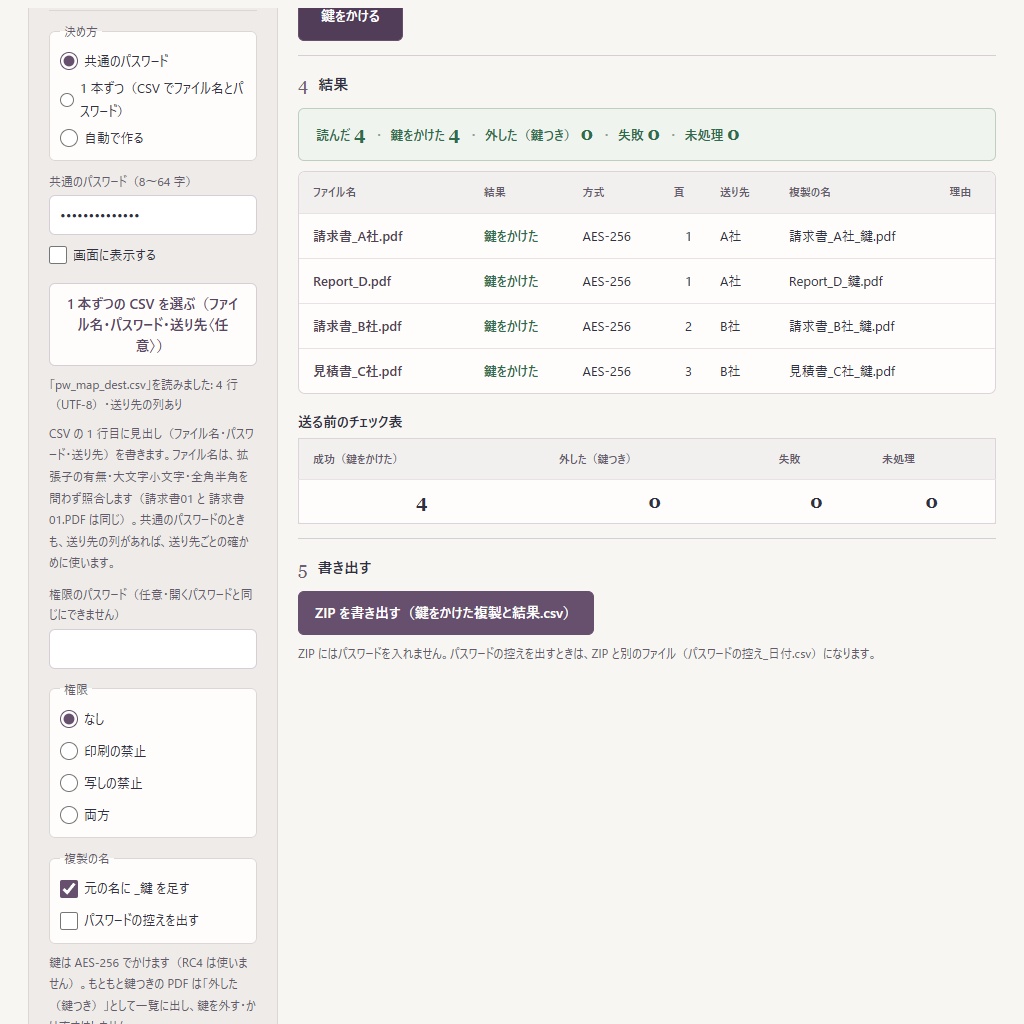Click Report_D.pdf file name cell
Image resolution: width=1024 pixels, height=1024 pixels.
point(352,281)
